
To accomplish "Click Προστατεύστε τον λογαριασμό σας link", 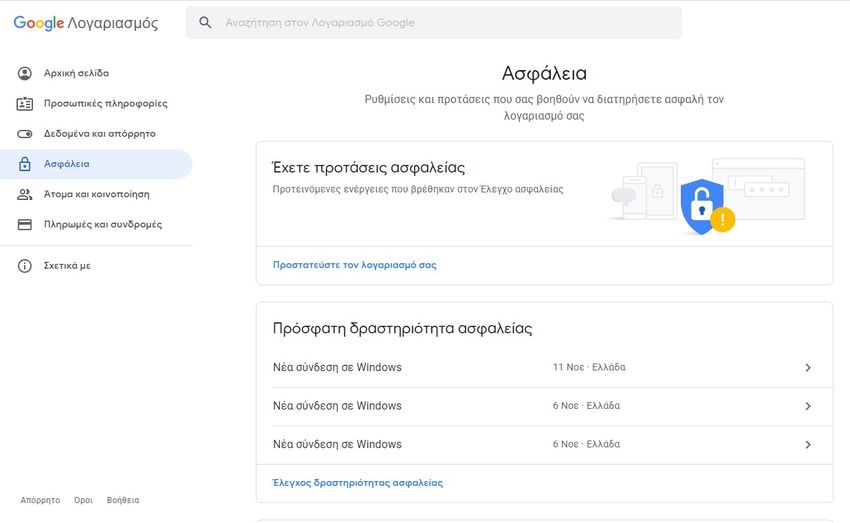I will [x=354, y=265].
